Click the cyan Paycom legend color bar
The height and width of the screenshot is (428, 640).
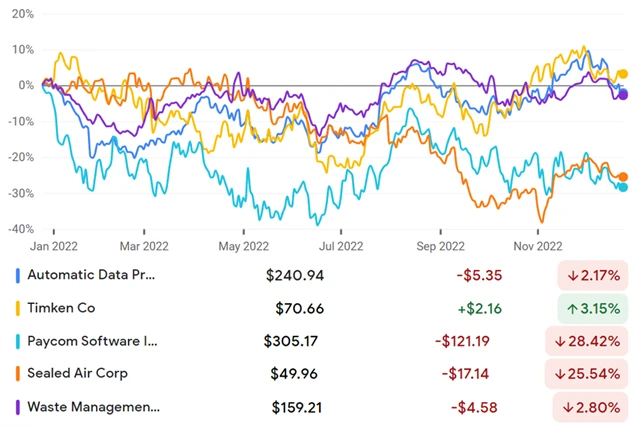(17, 341)
